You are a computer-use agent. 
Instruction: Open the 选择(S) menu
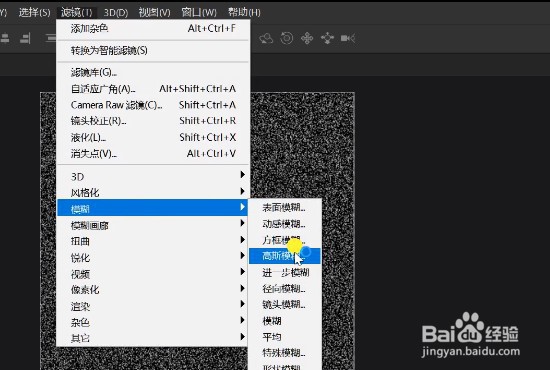34,12
